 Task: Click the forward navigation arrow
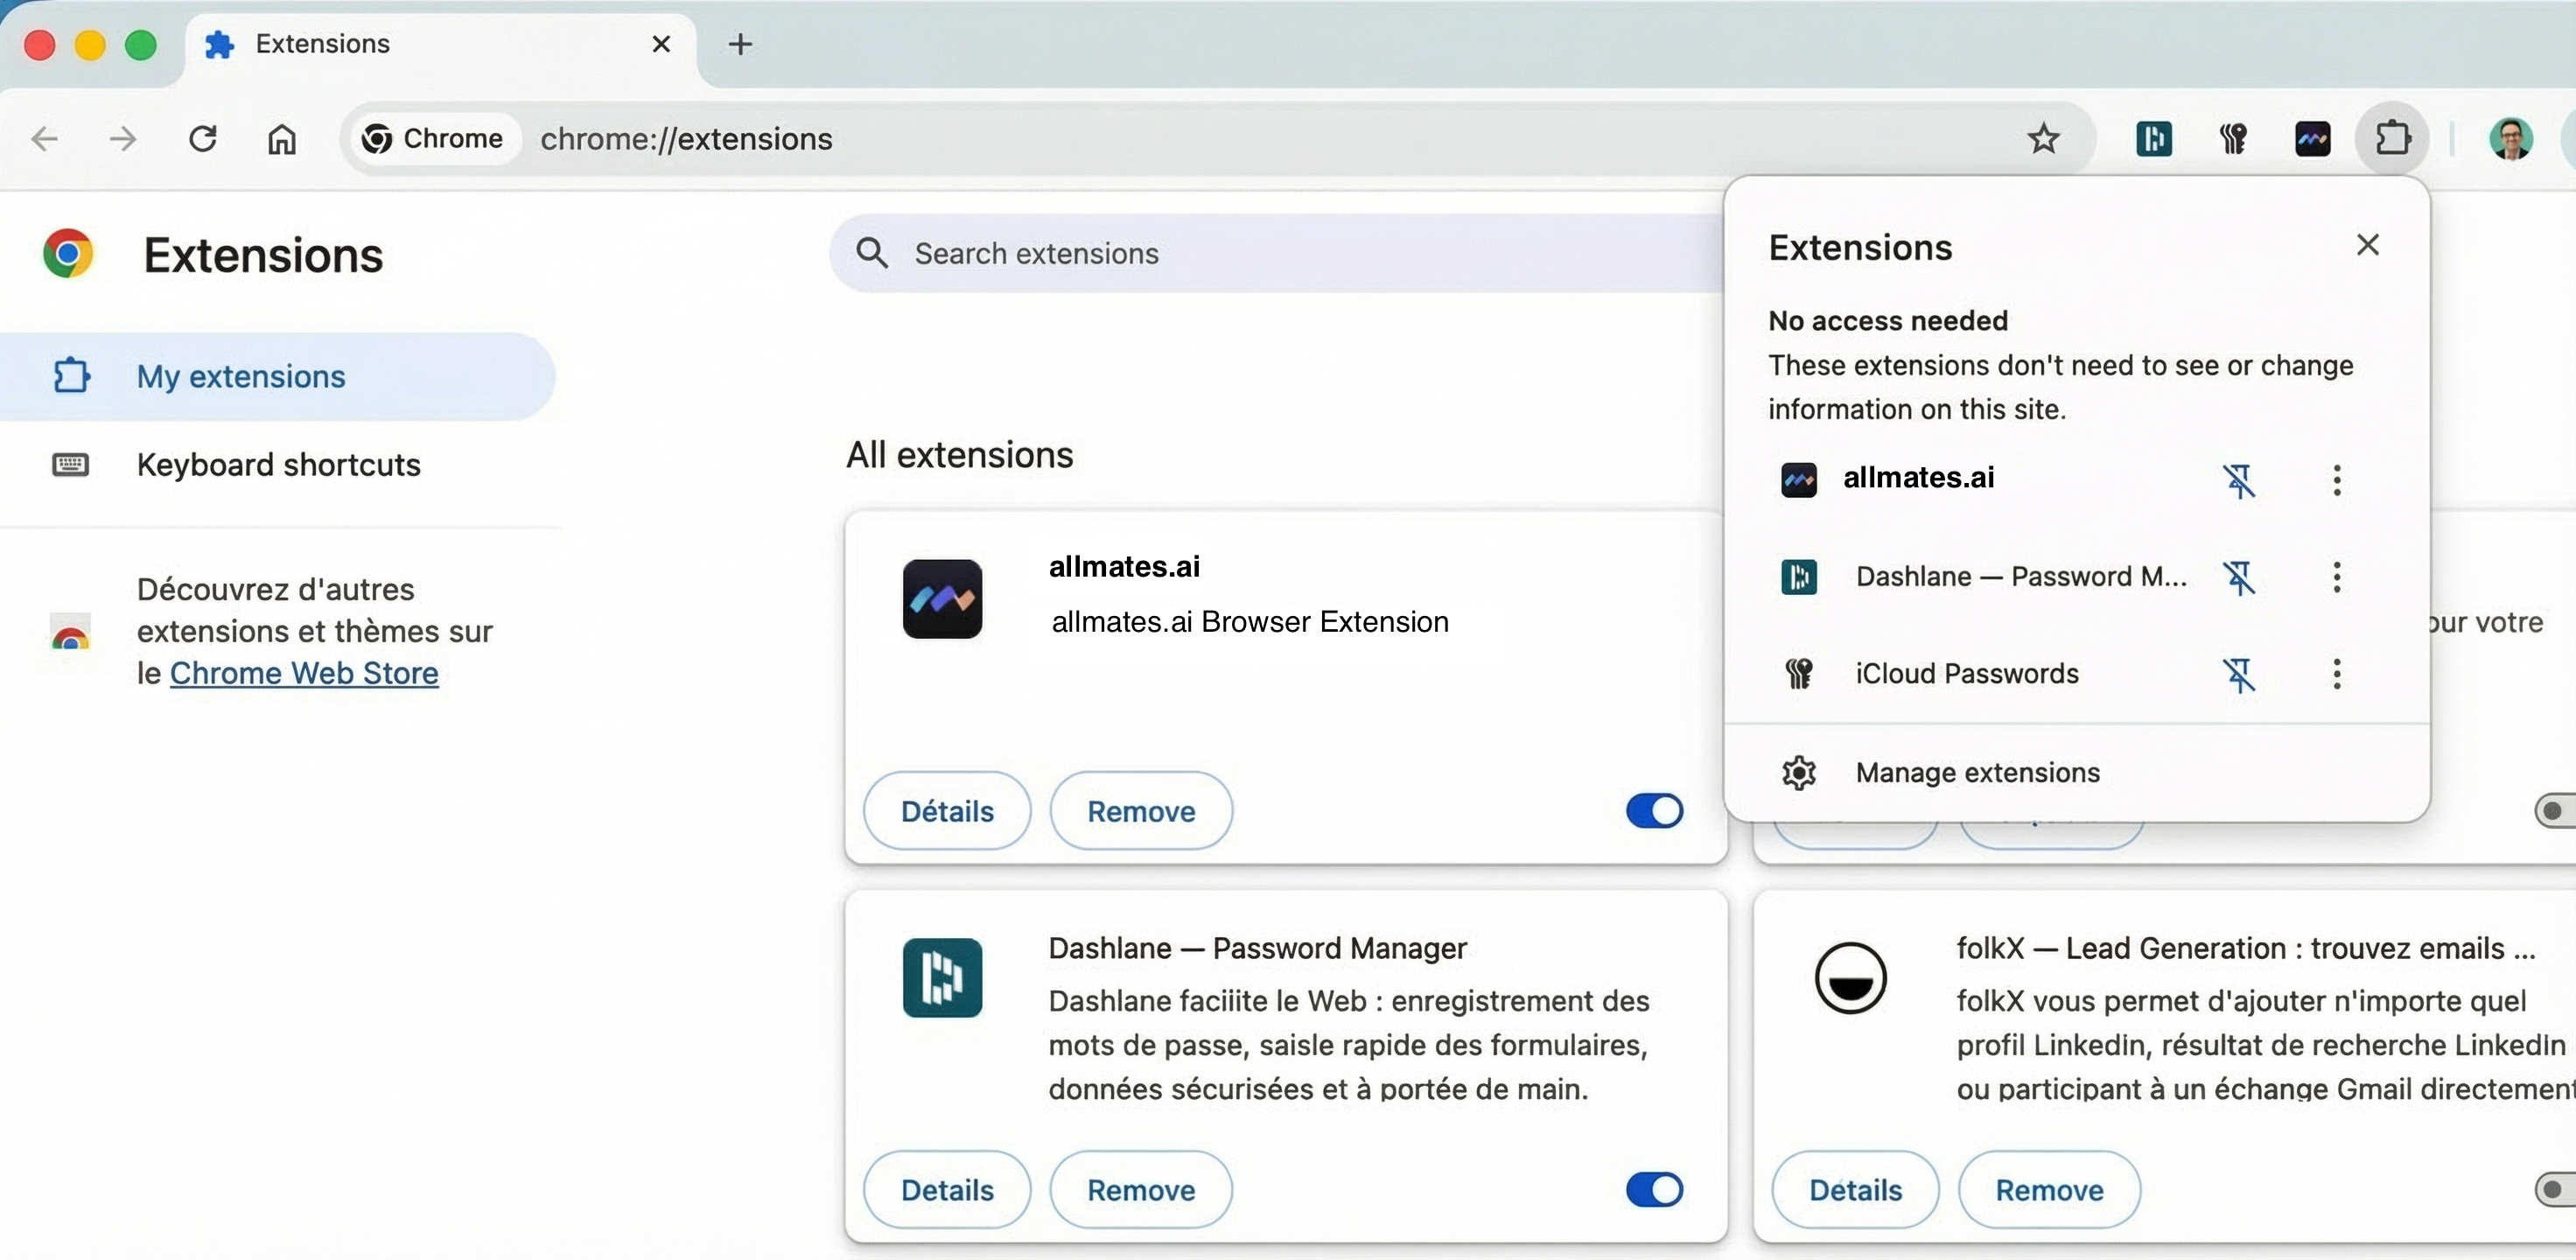[x=123, y=138]
